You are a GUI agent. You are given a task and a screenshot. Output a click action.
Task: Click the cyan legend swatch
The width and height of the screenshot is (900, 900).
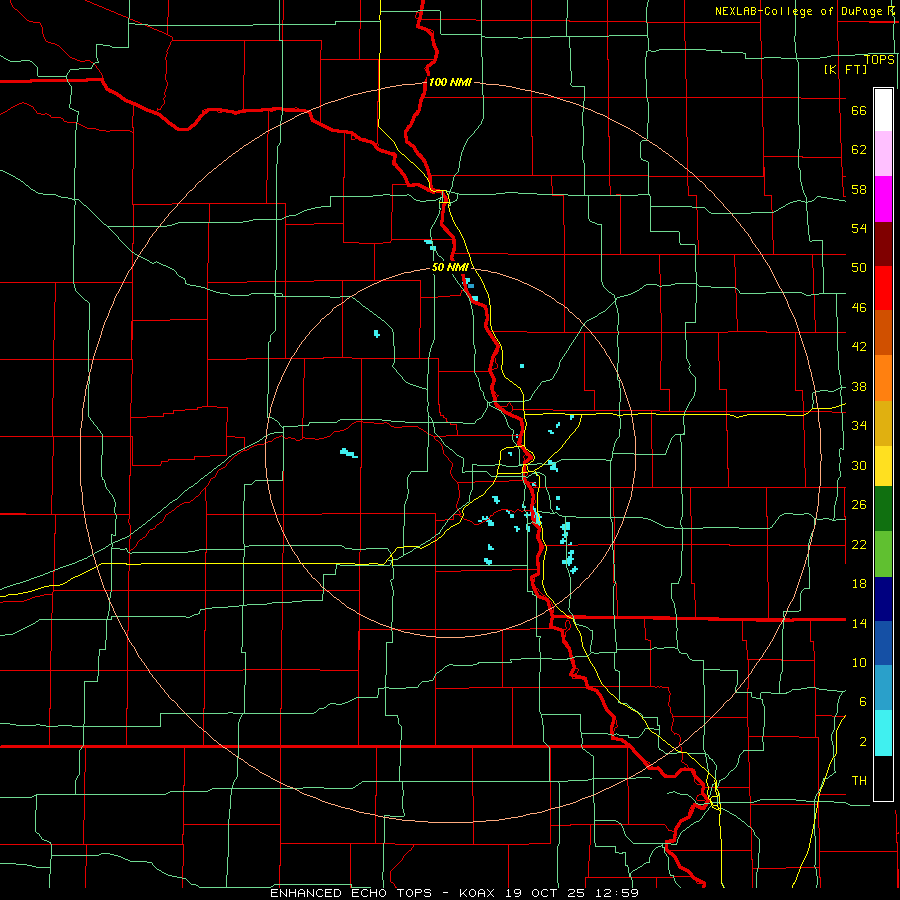[883, 733]
